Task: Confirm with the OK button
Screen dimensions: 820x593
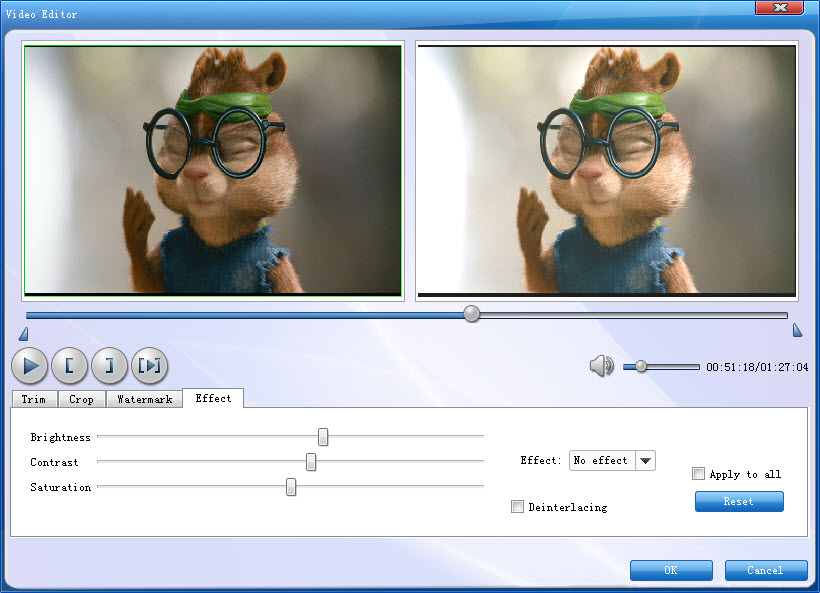Action: coord(671,570)
